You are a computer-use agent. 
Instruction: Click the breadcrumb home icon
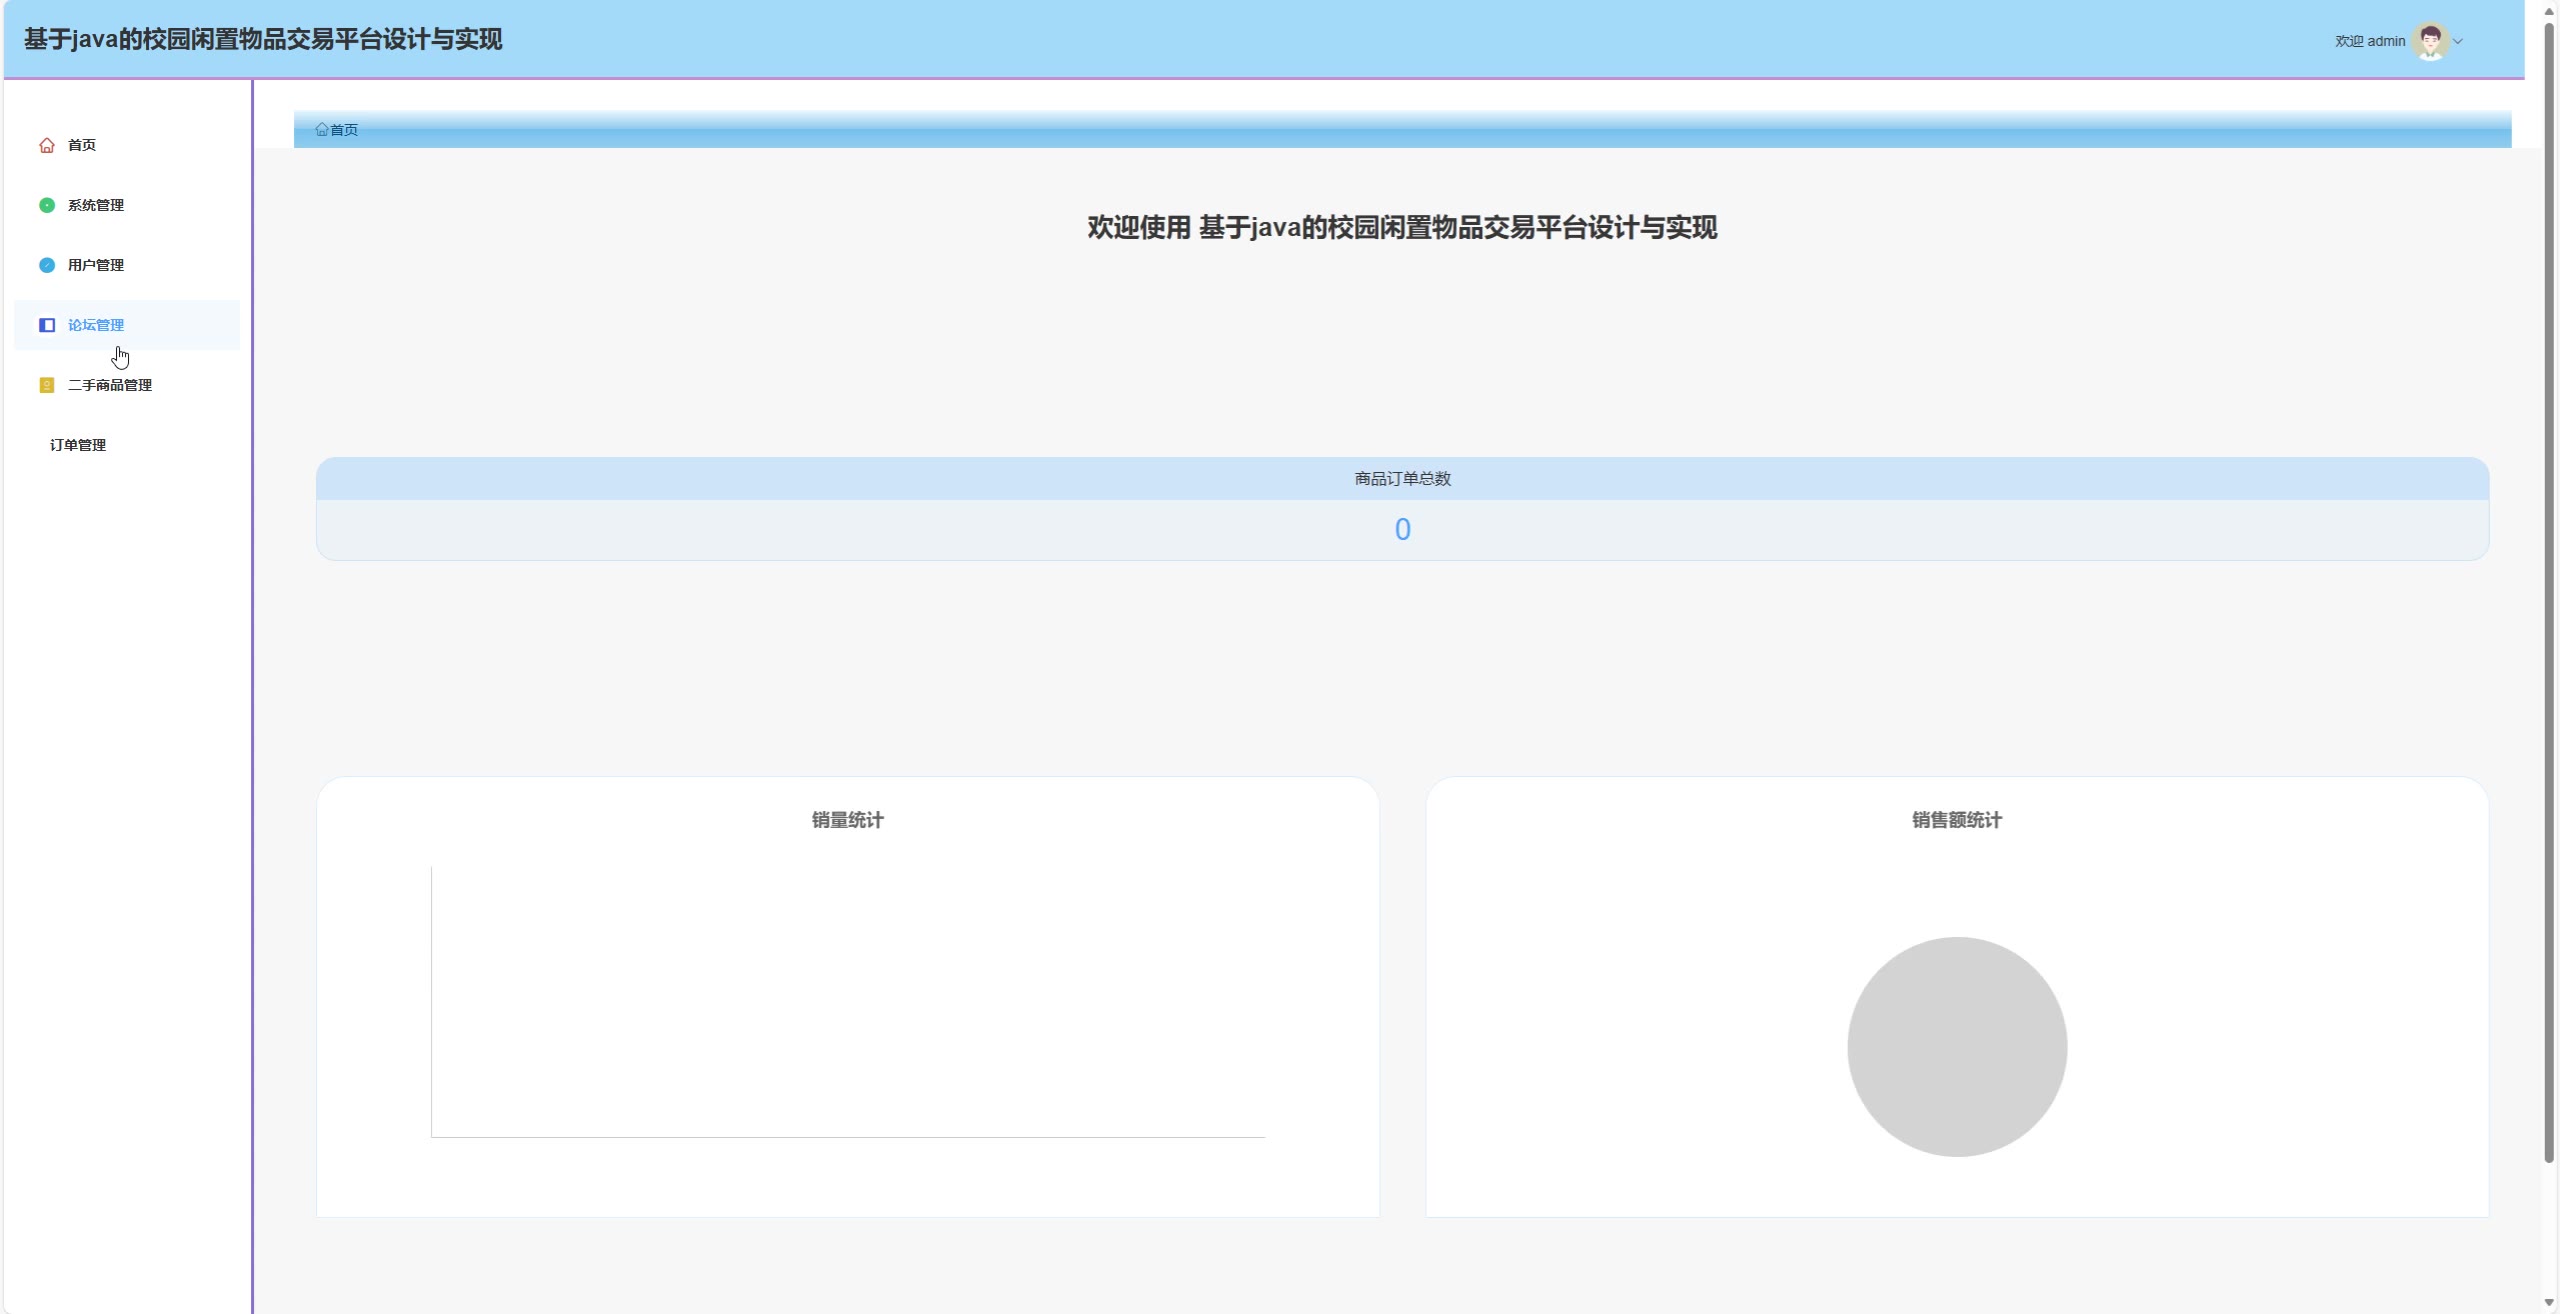tap(322, 129)
